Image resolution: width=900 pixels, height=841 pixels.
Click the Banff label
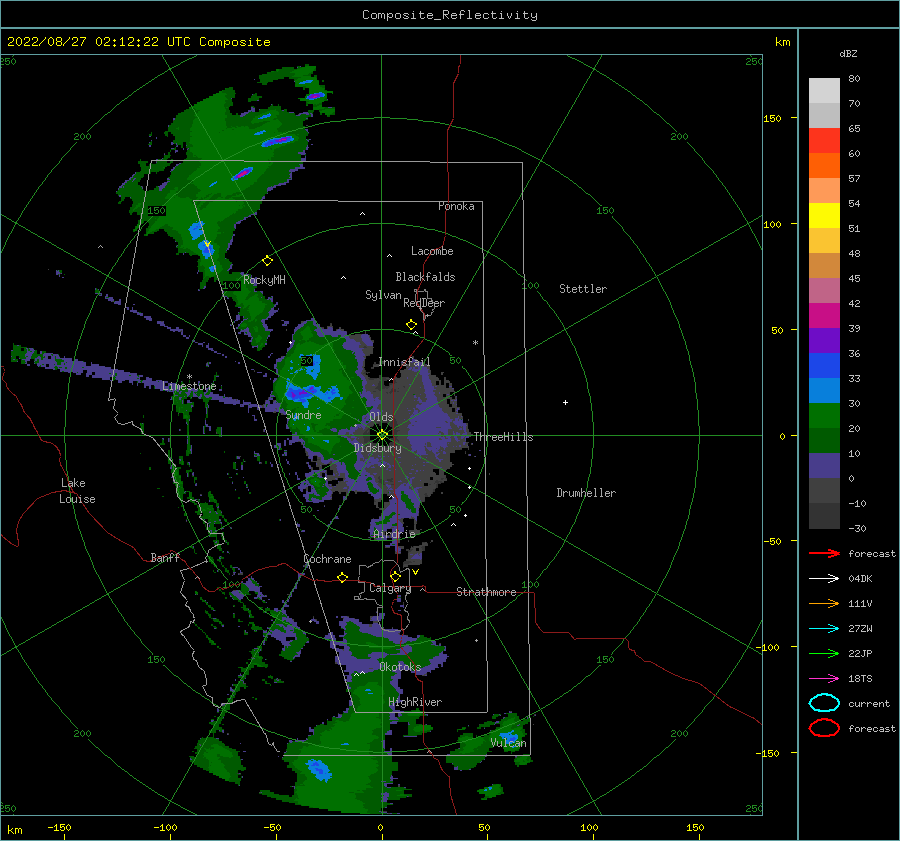pyautogui.click(x=165, y=557)
